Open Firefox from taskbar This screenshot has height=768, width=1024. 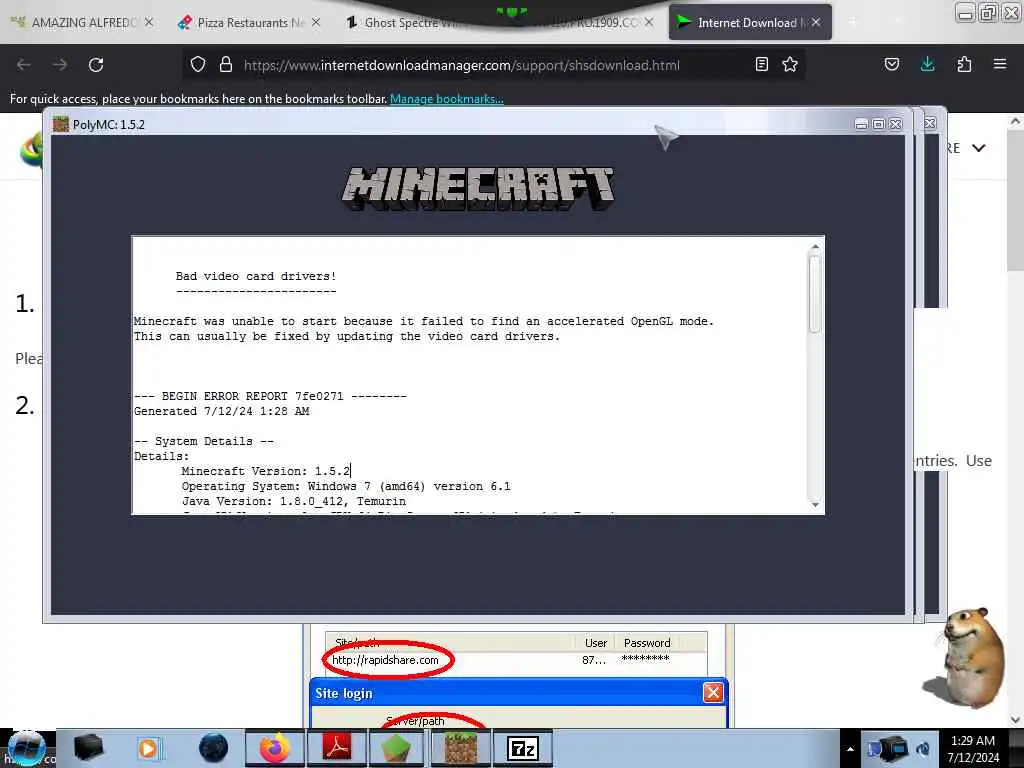point(275,748)
